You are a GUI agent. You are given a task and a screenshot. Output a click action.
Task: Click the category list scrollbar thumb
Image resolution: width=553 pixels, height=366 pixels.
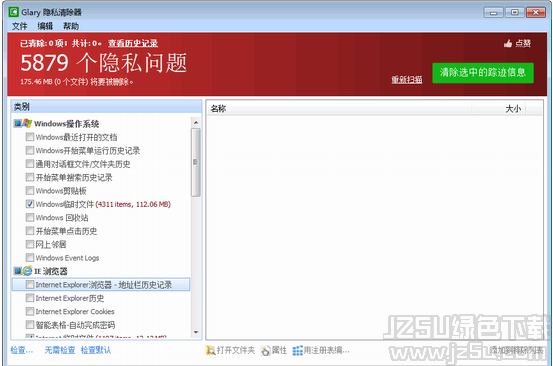click(196, 162)
